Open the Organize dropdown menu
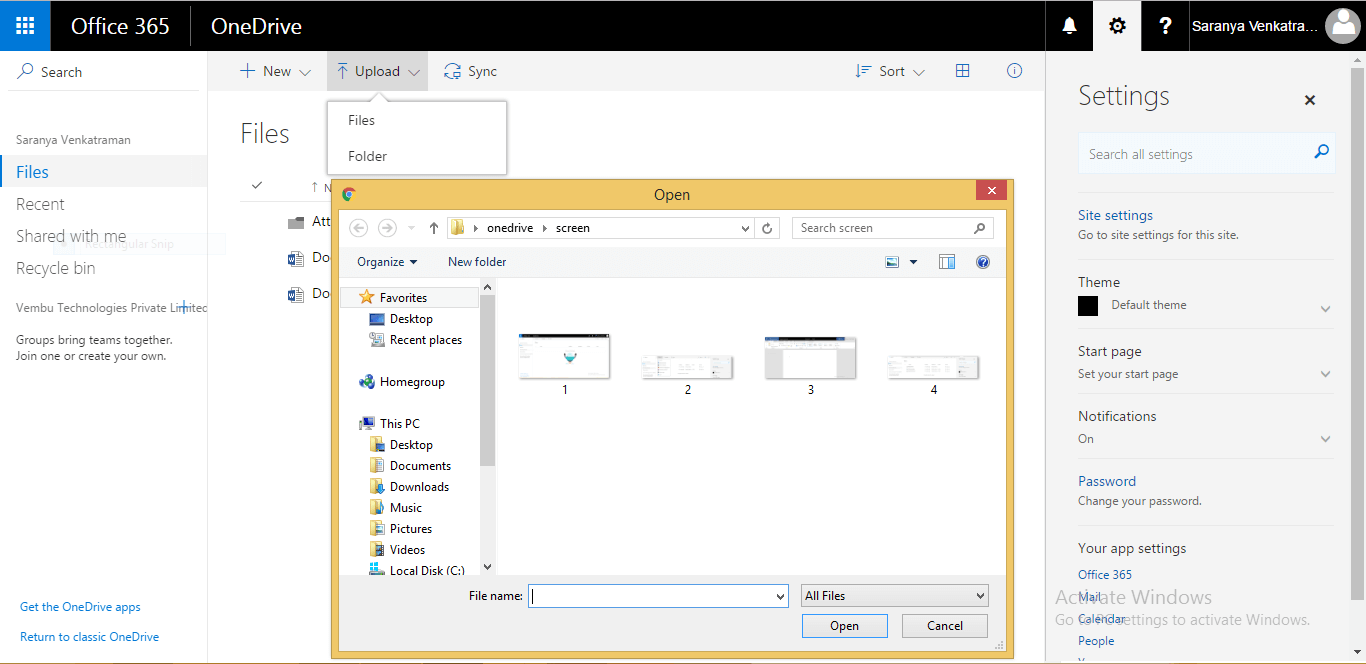Image resolution: width=1366 pixels, height=664 pixels. (387, 262)
